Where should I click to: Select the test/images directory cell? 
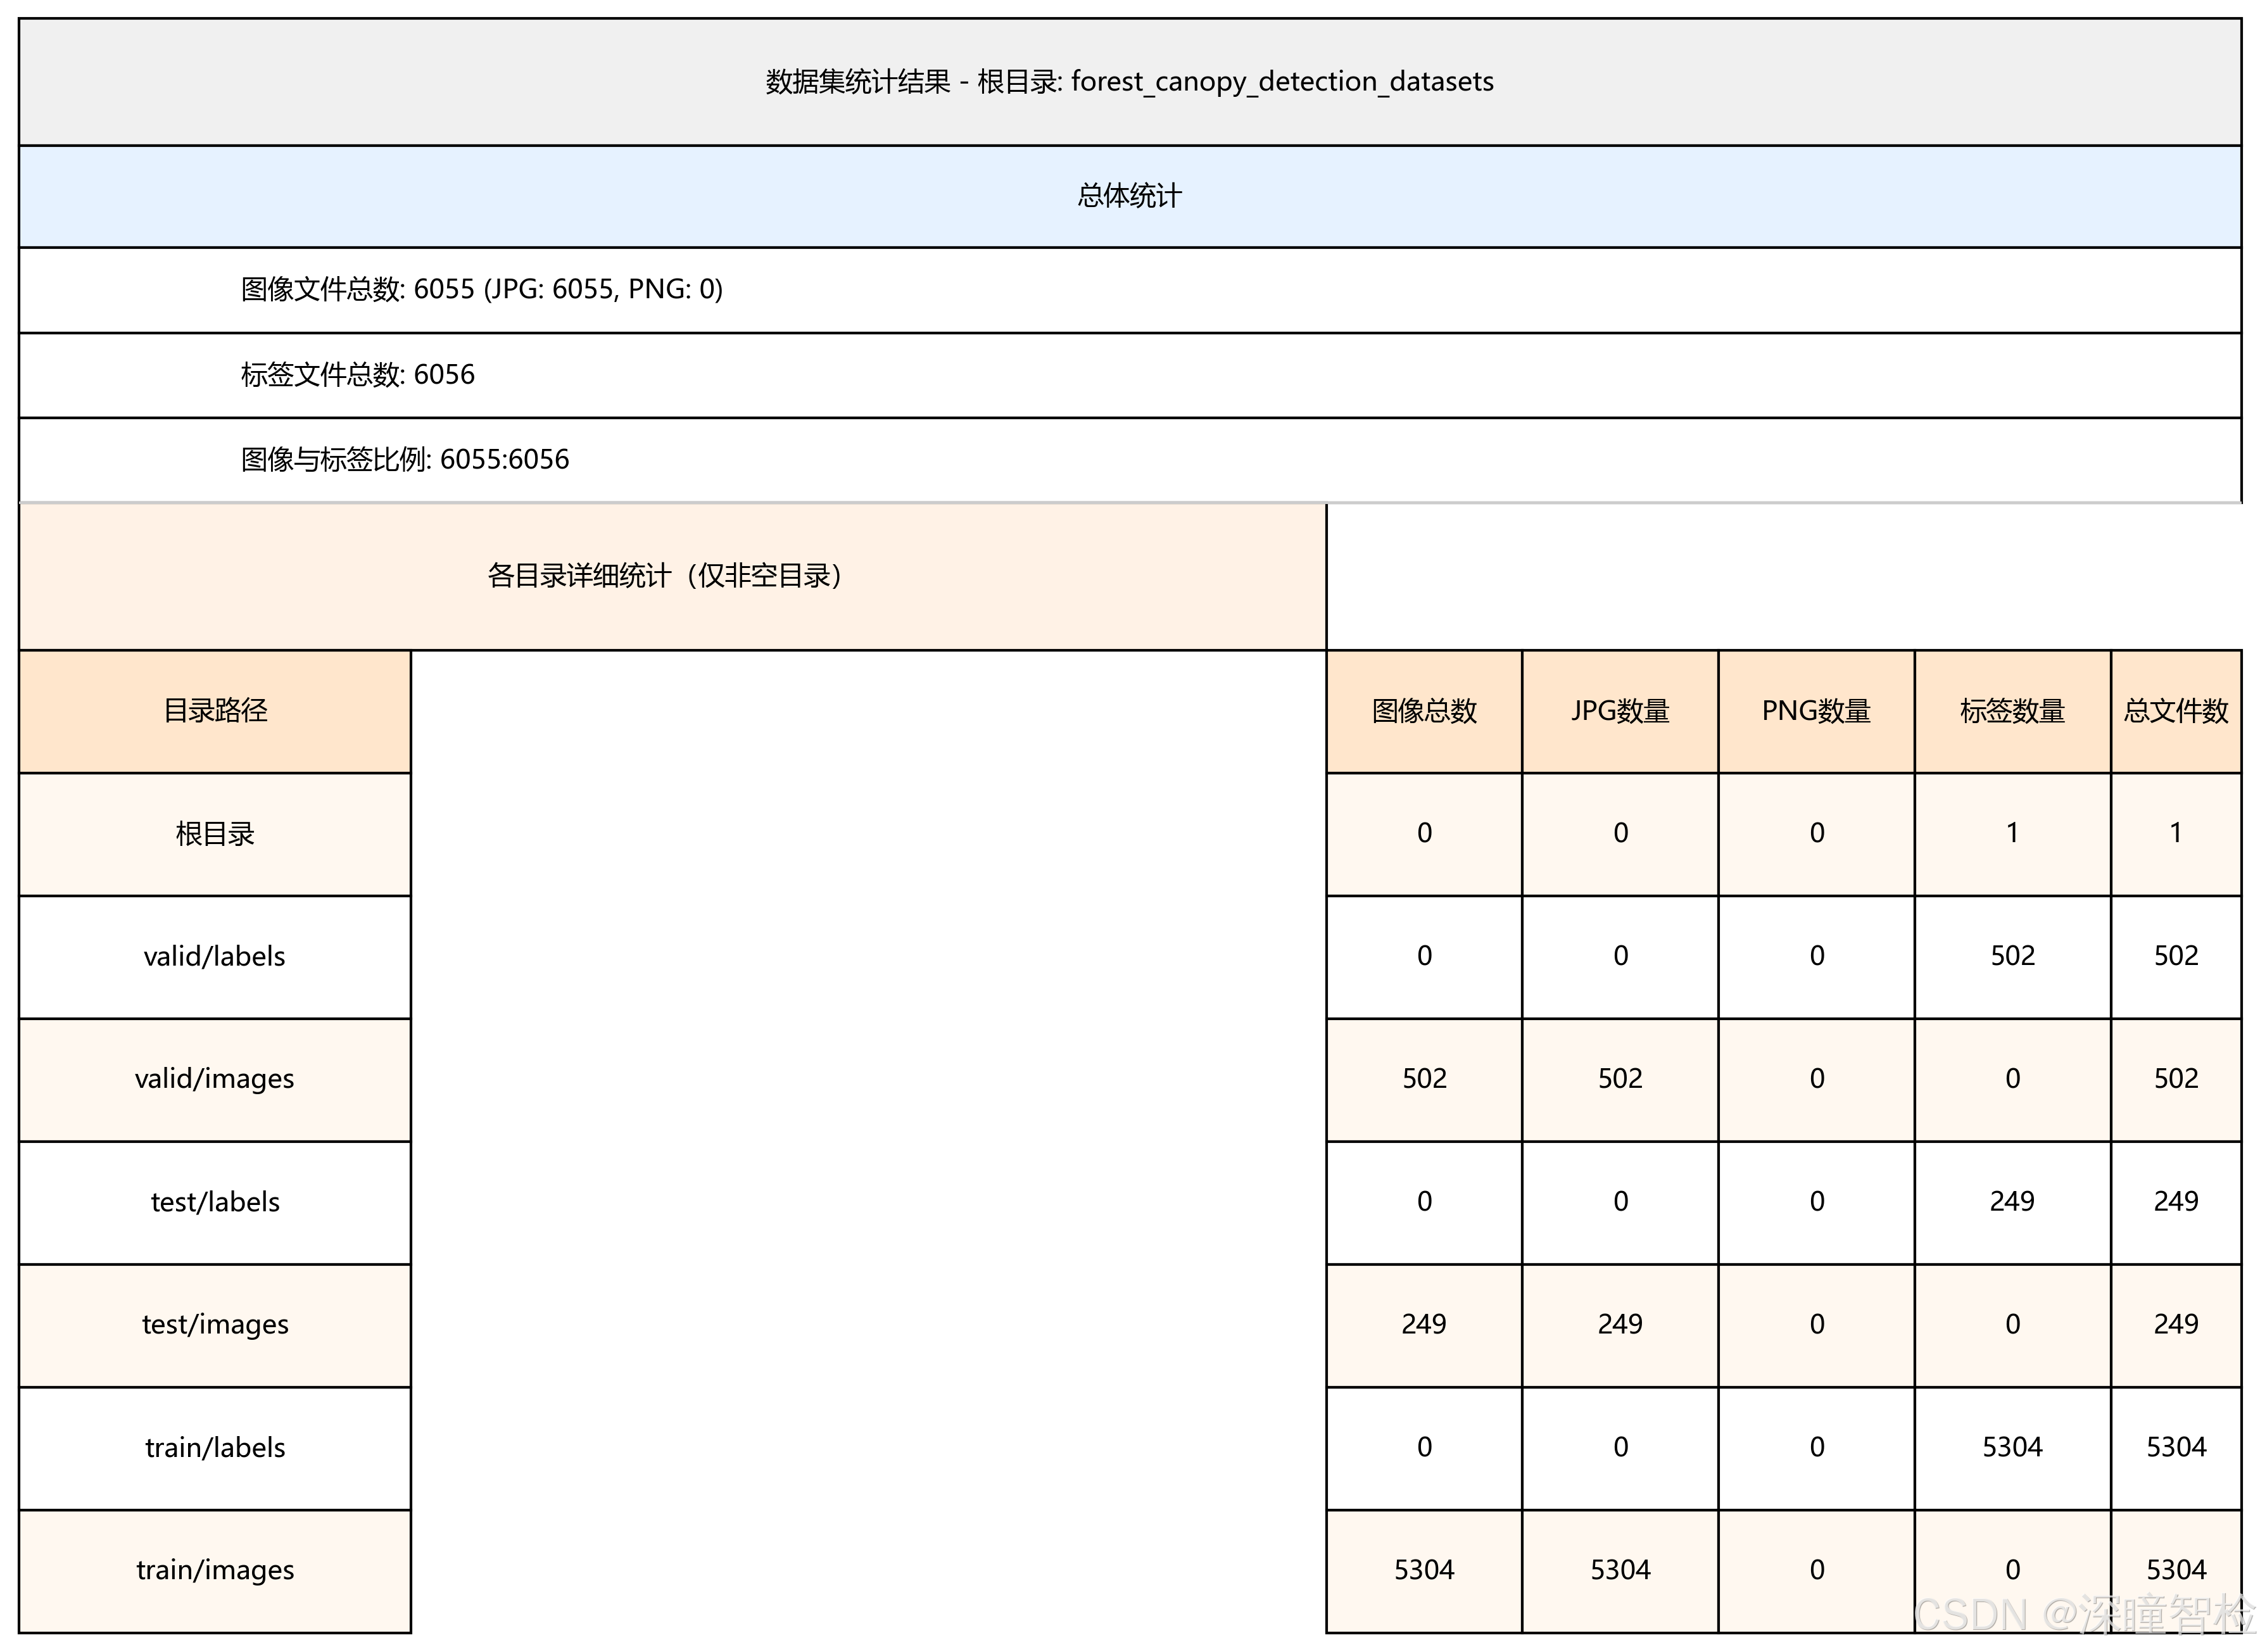(215, 1325)
